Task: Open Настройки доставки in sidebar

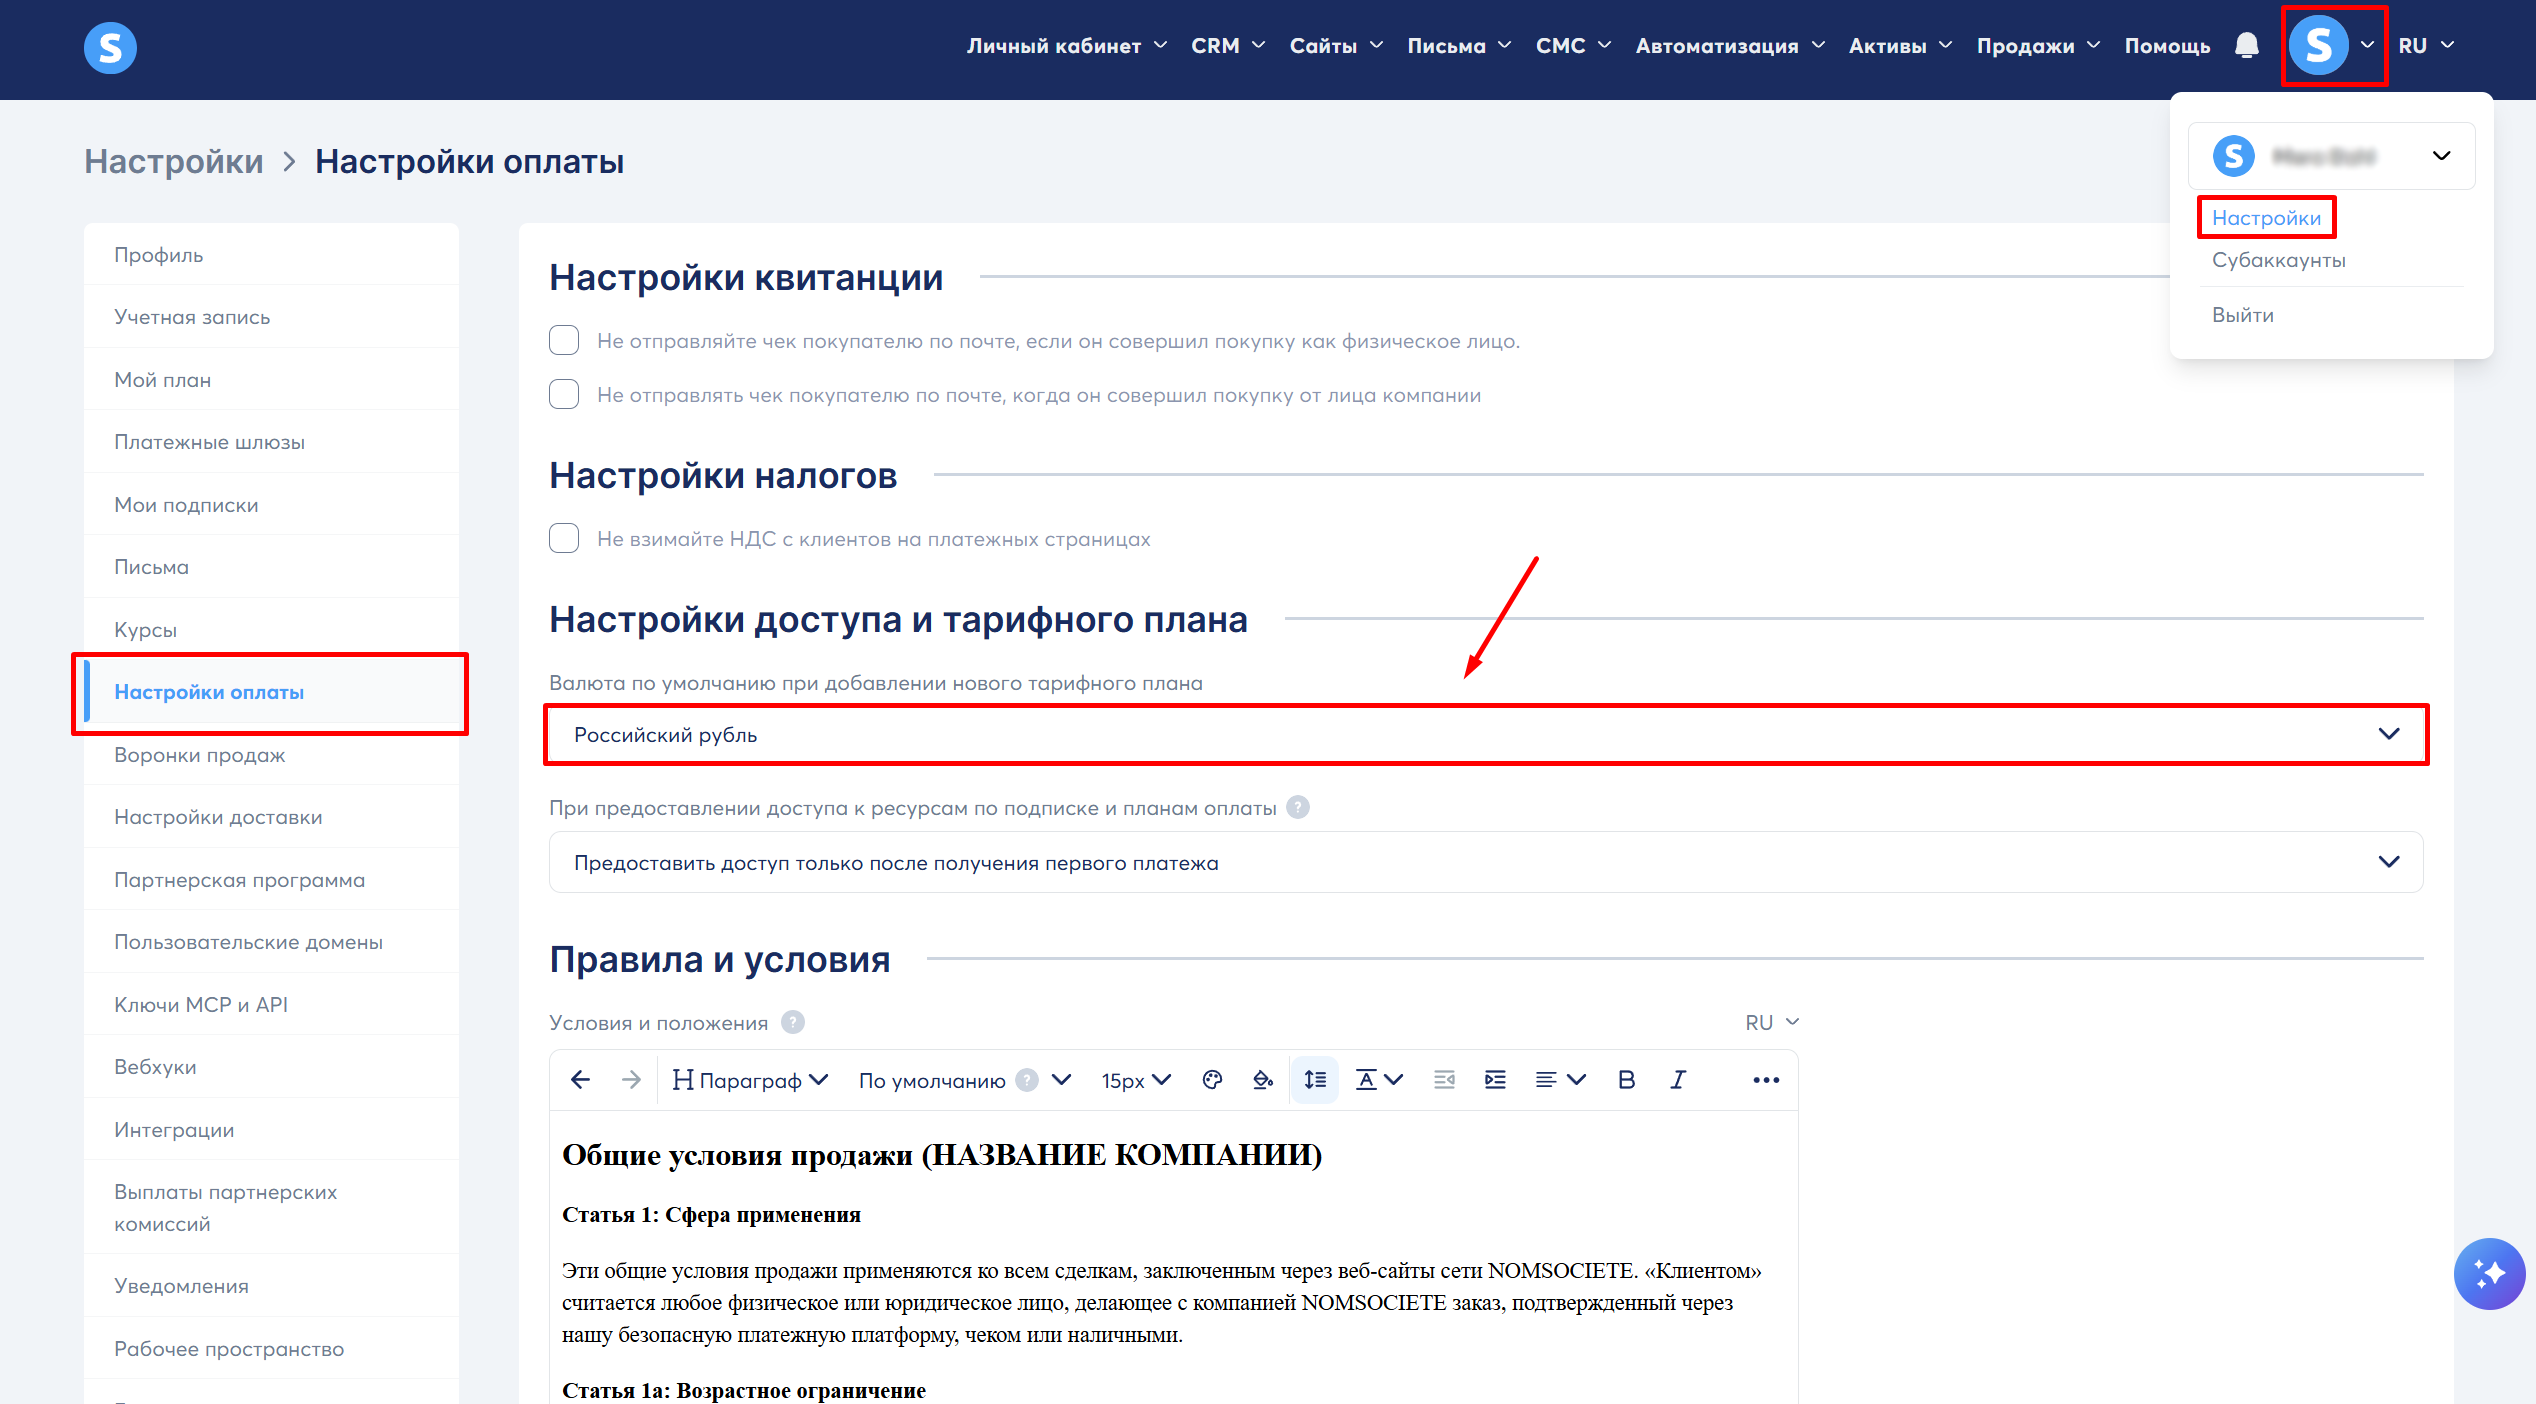Action: point(271,817)
